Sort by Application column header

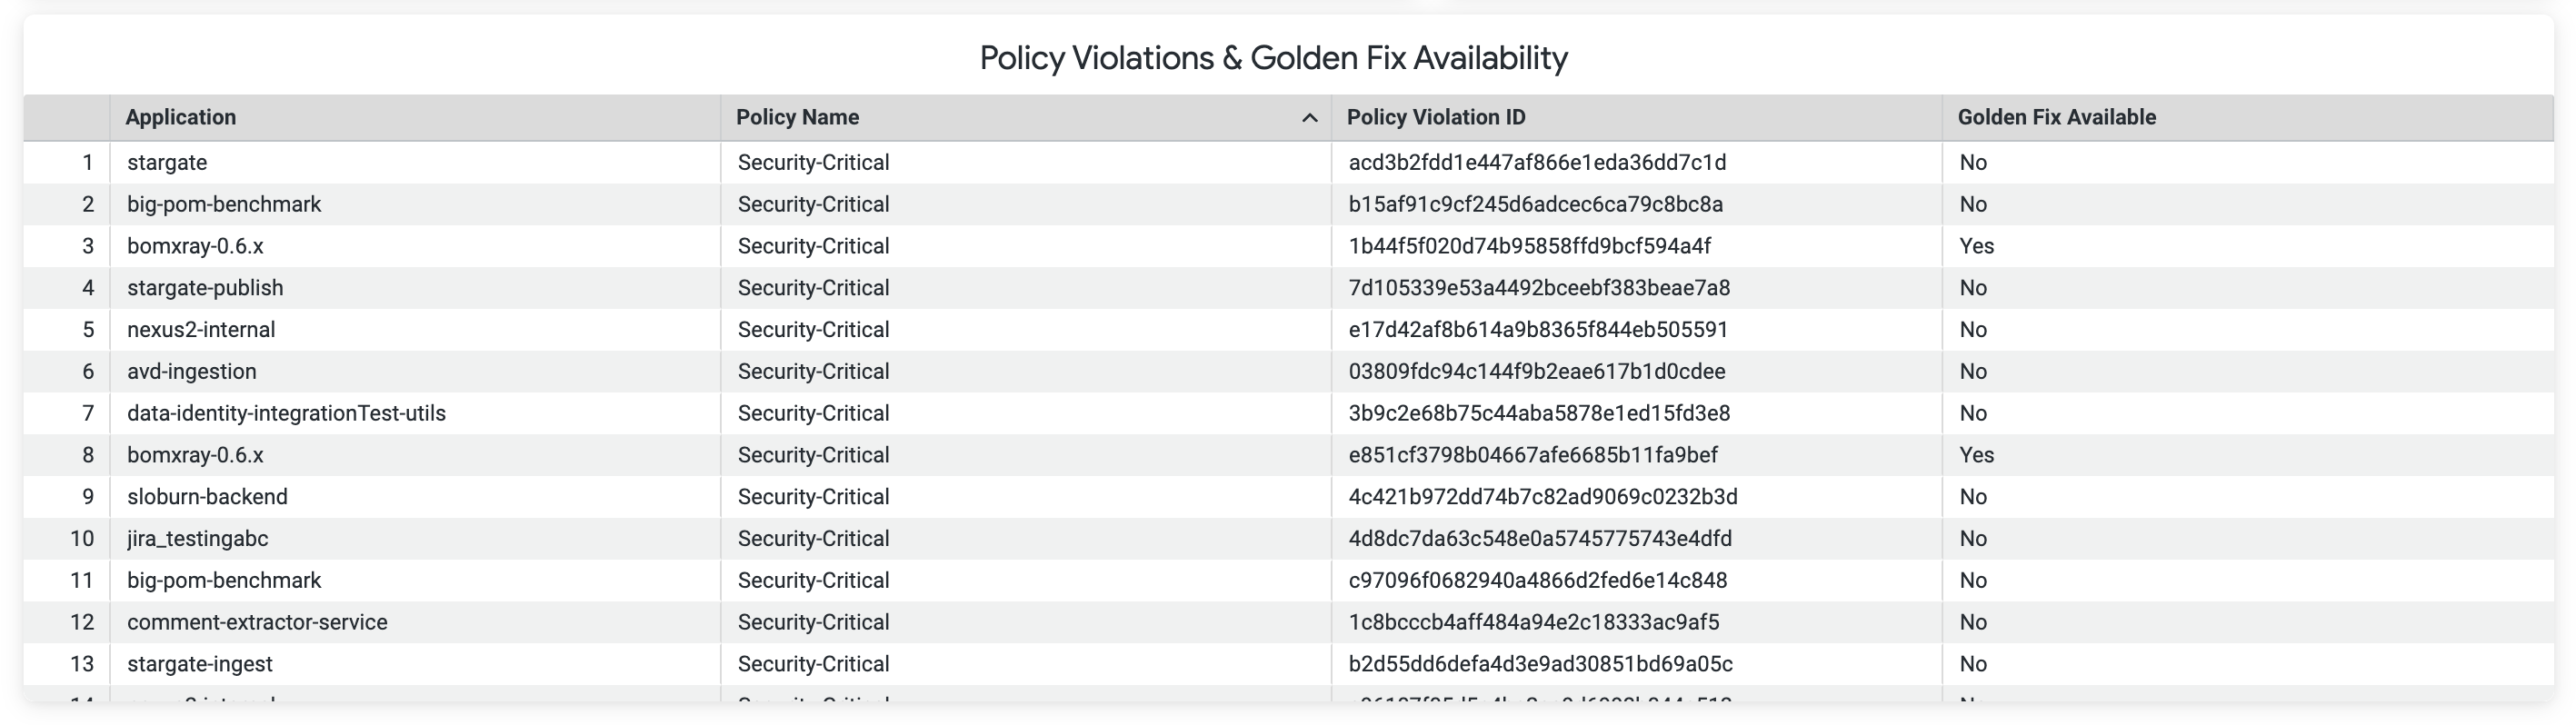(x=415, y=118)
